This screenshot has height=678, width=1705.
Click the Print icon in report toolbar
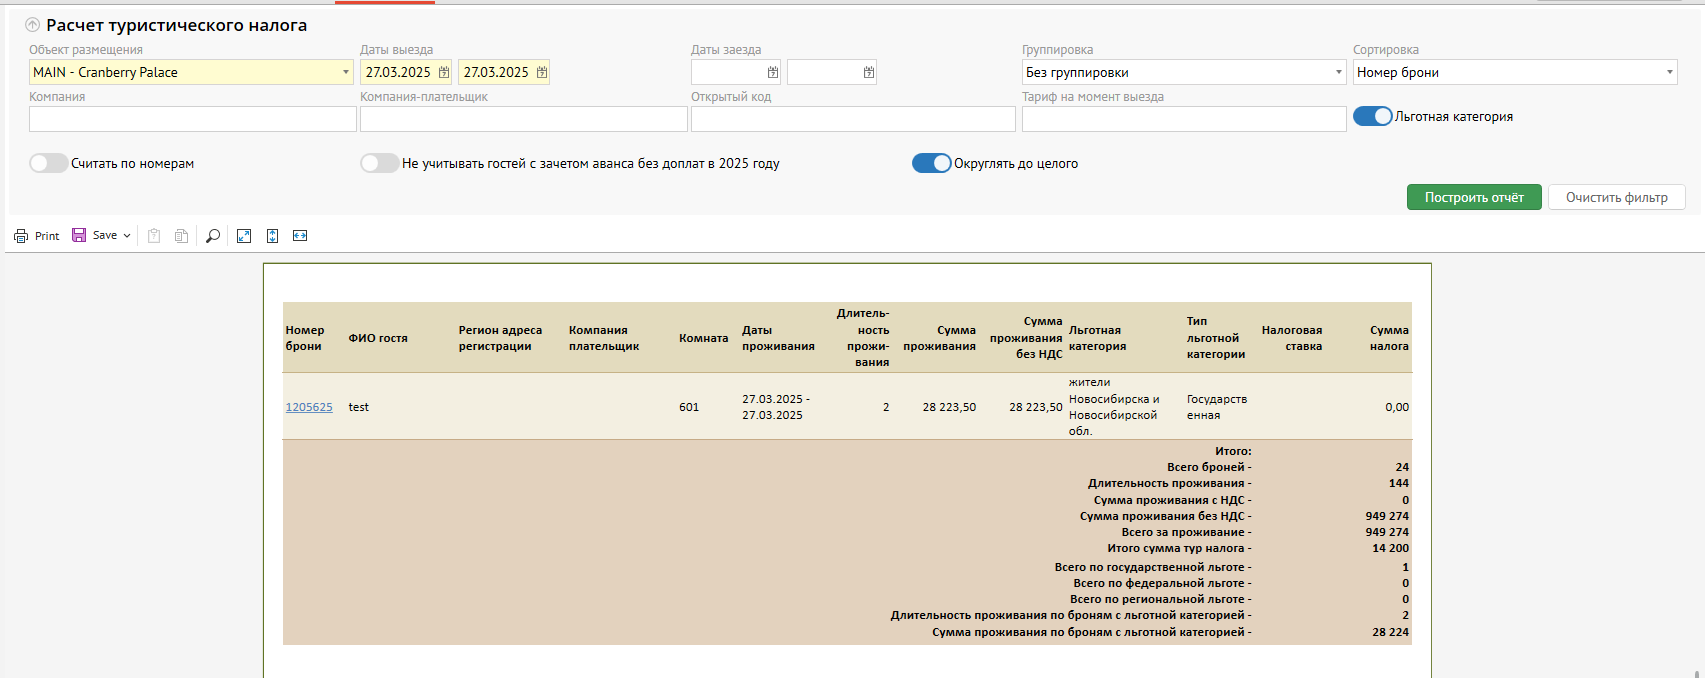[21, 236]
